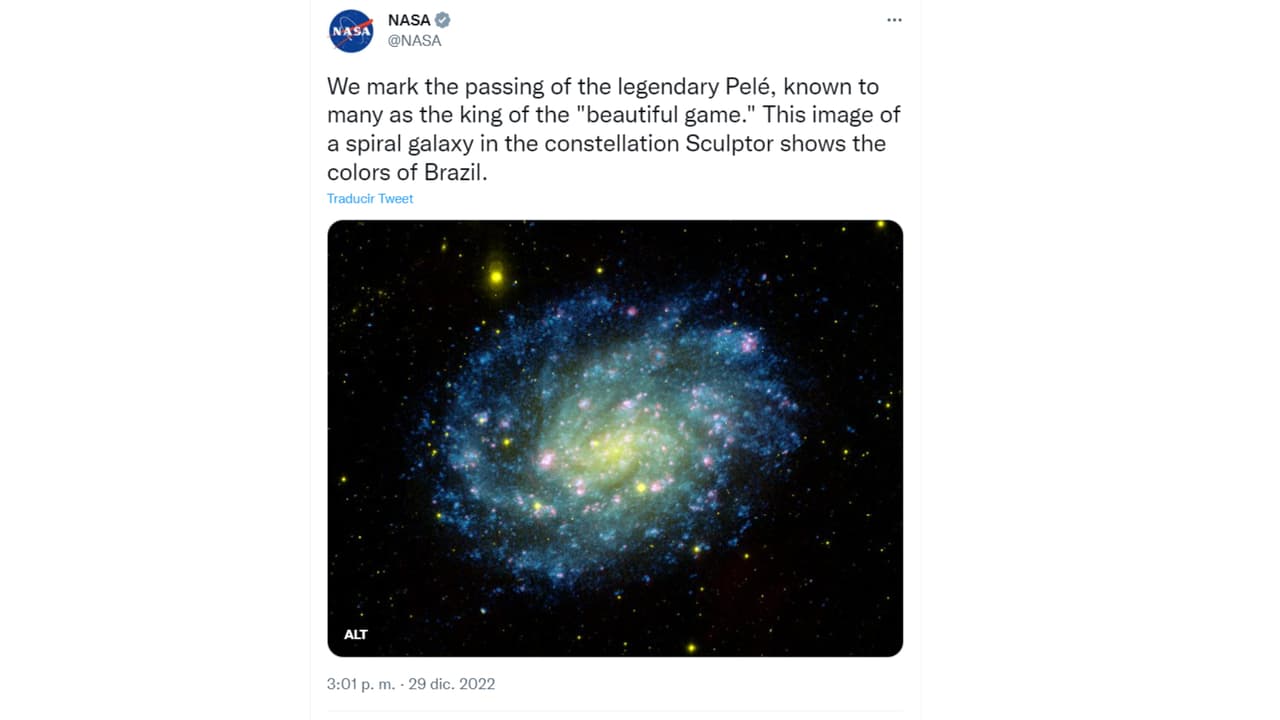
Task: Click the "Traducir Tweet" link
Action: click(370, 198)
